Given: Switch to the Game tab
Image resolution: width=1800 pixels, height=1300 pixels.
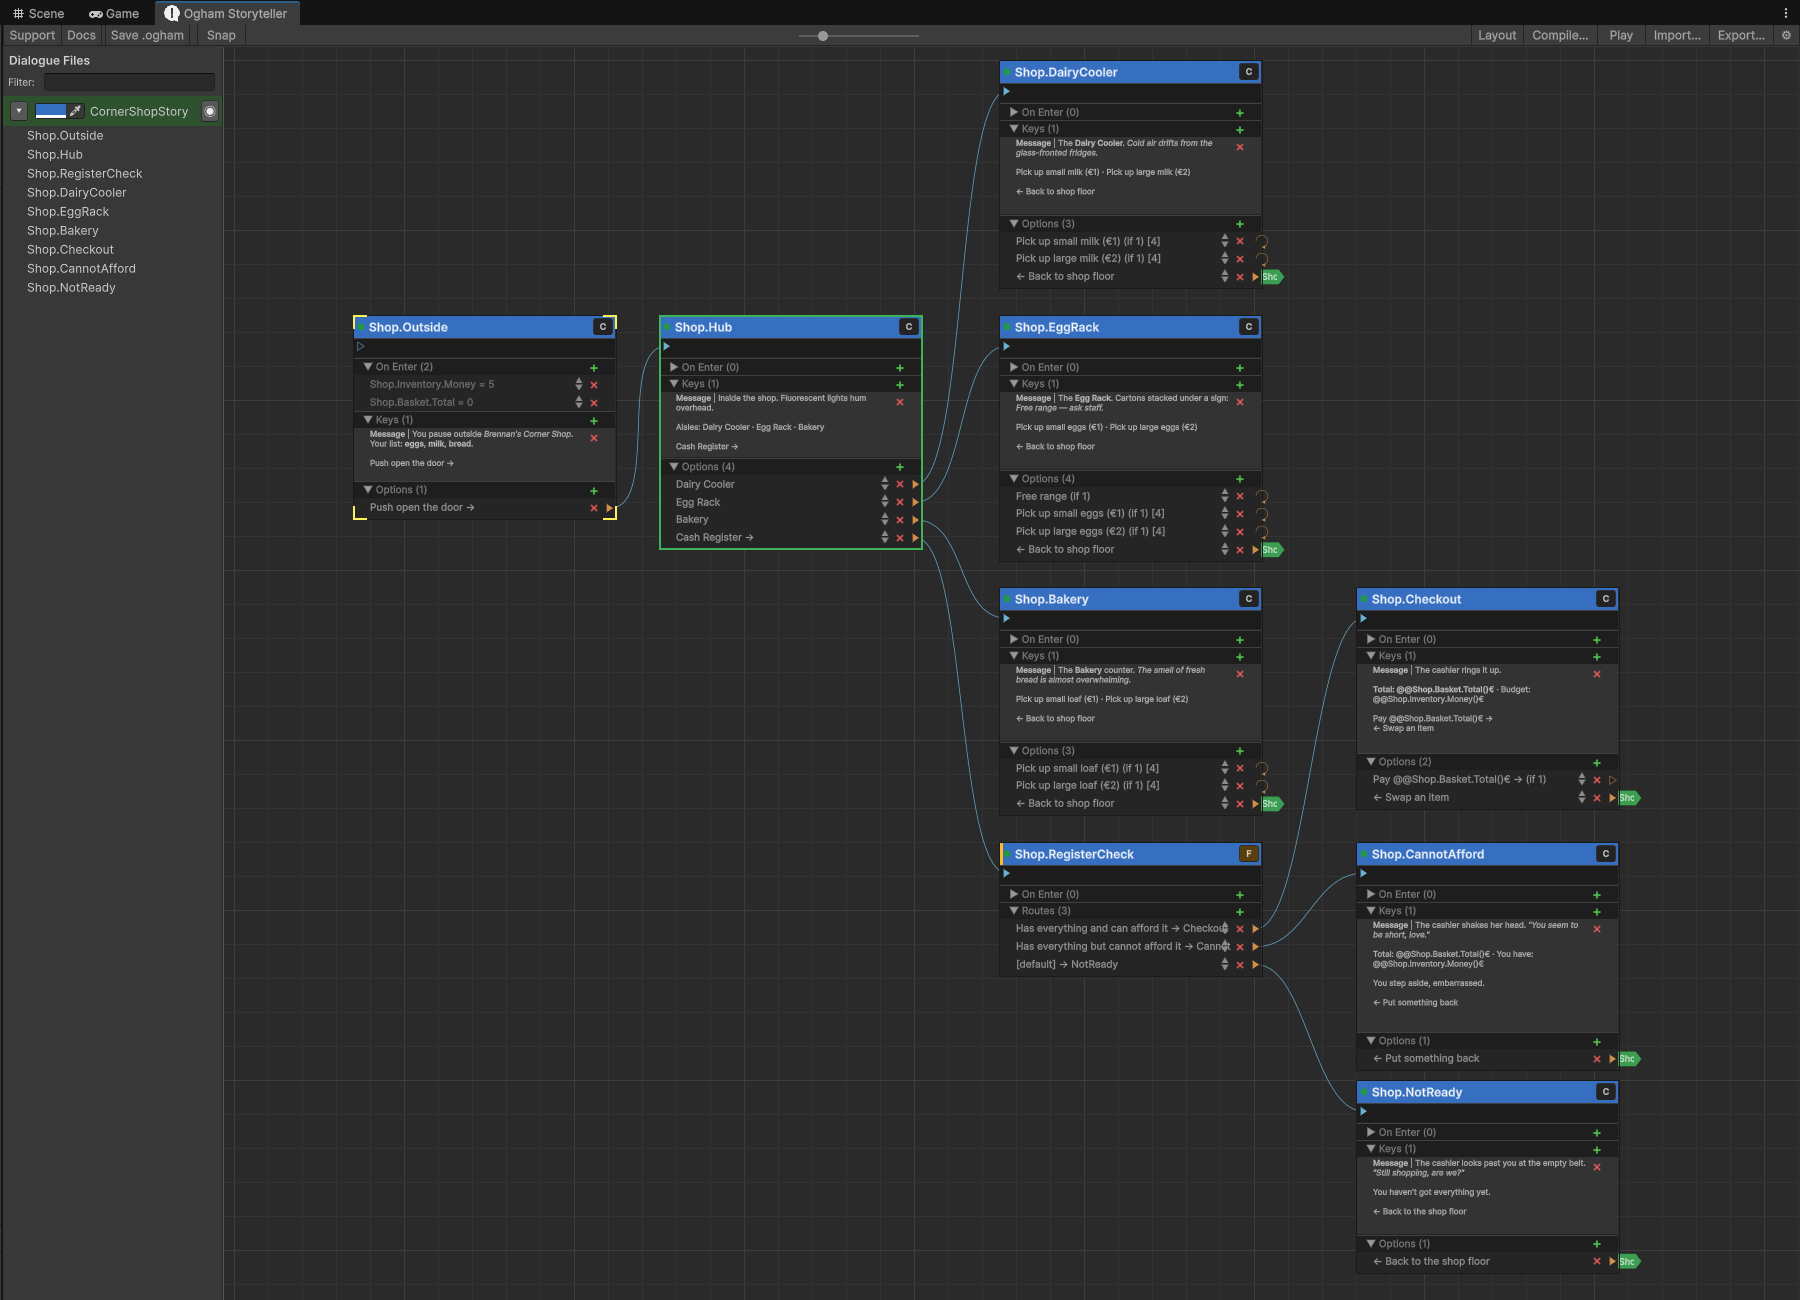Looking at the screenshot, I should pyautogui.click(x=114, y=13).
